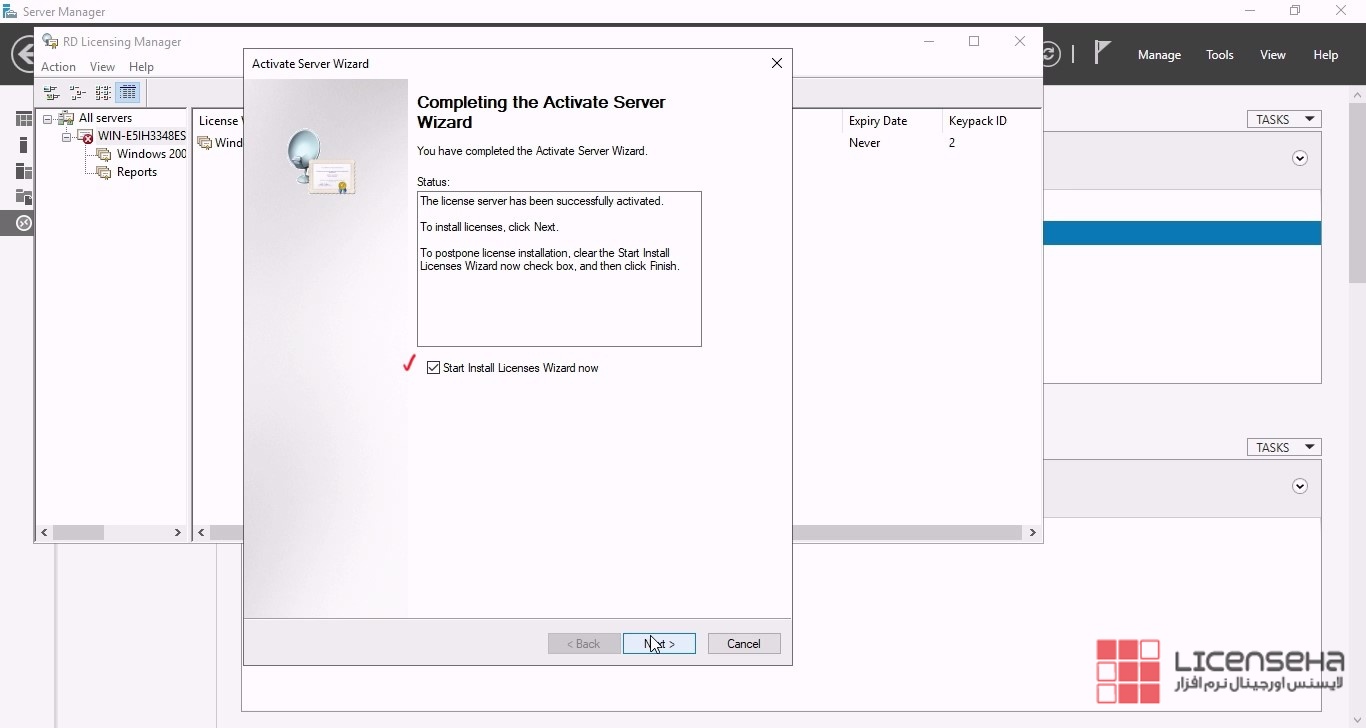The image size is (1366, 728).
Task: Cancel the Activate Server Wizard
Action: [x=744, y=644]
